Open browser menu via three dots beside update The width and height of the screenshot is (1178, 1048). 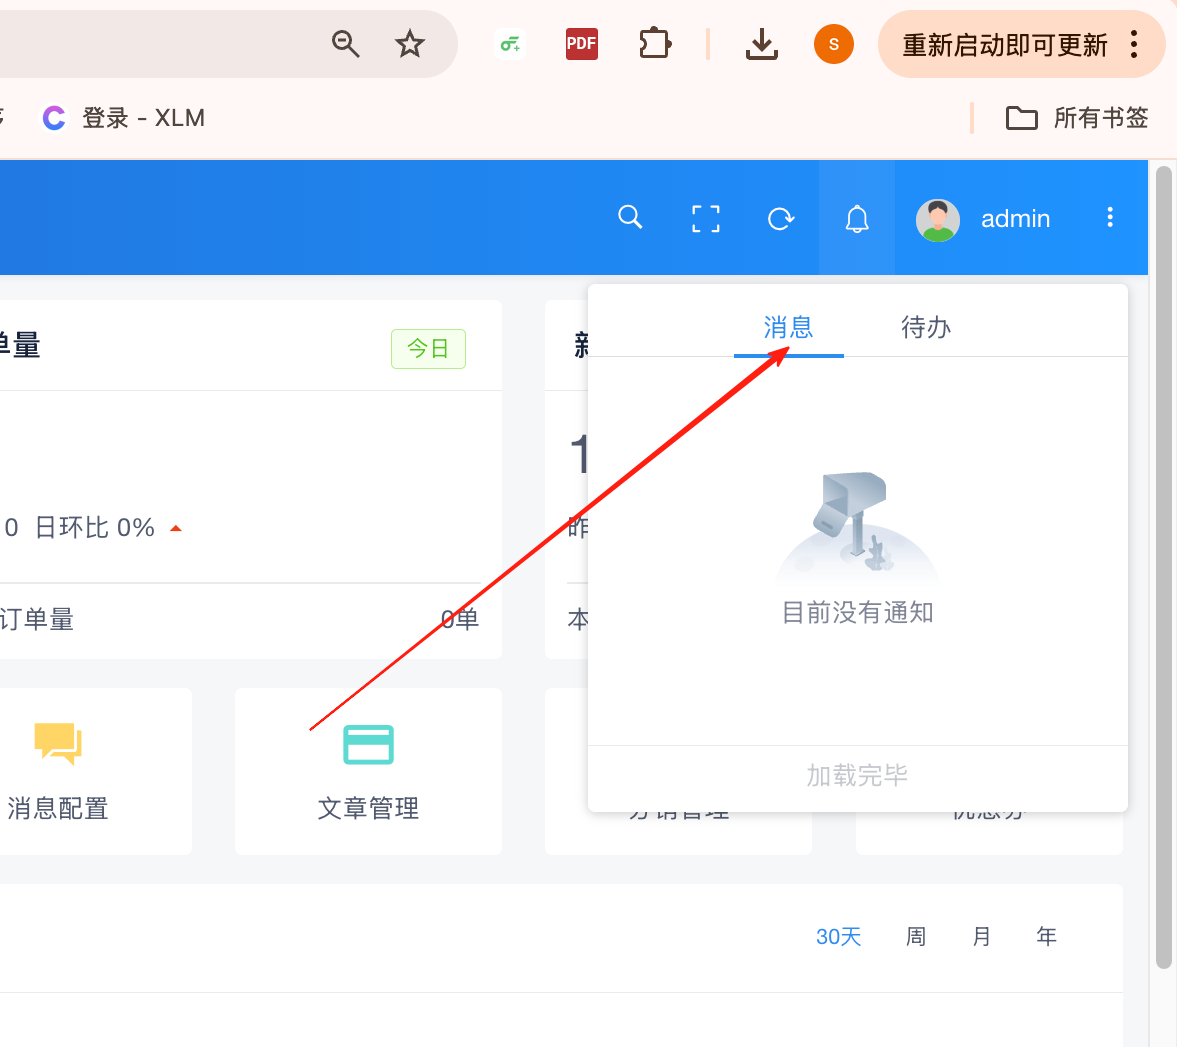(1134, 44)
